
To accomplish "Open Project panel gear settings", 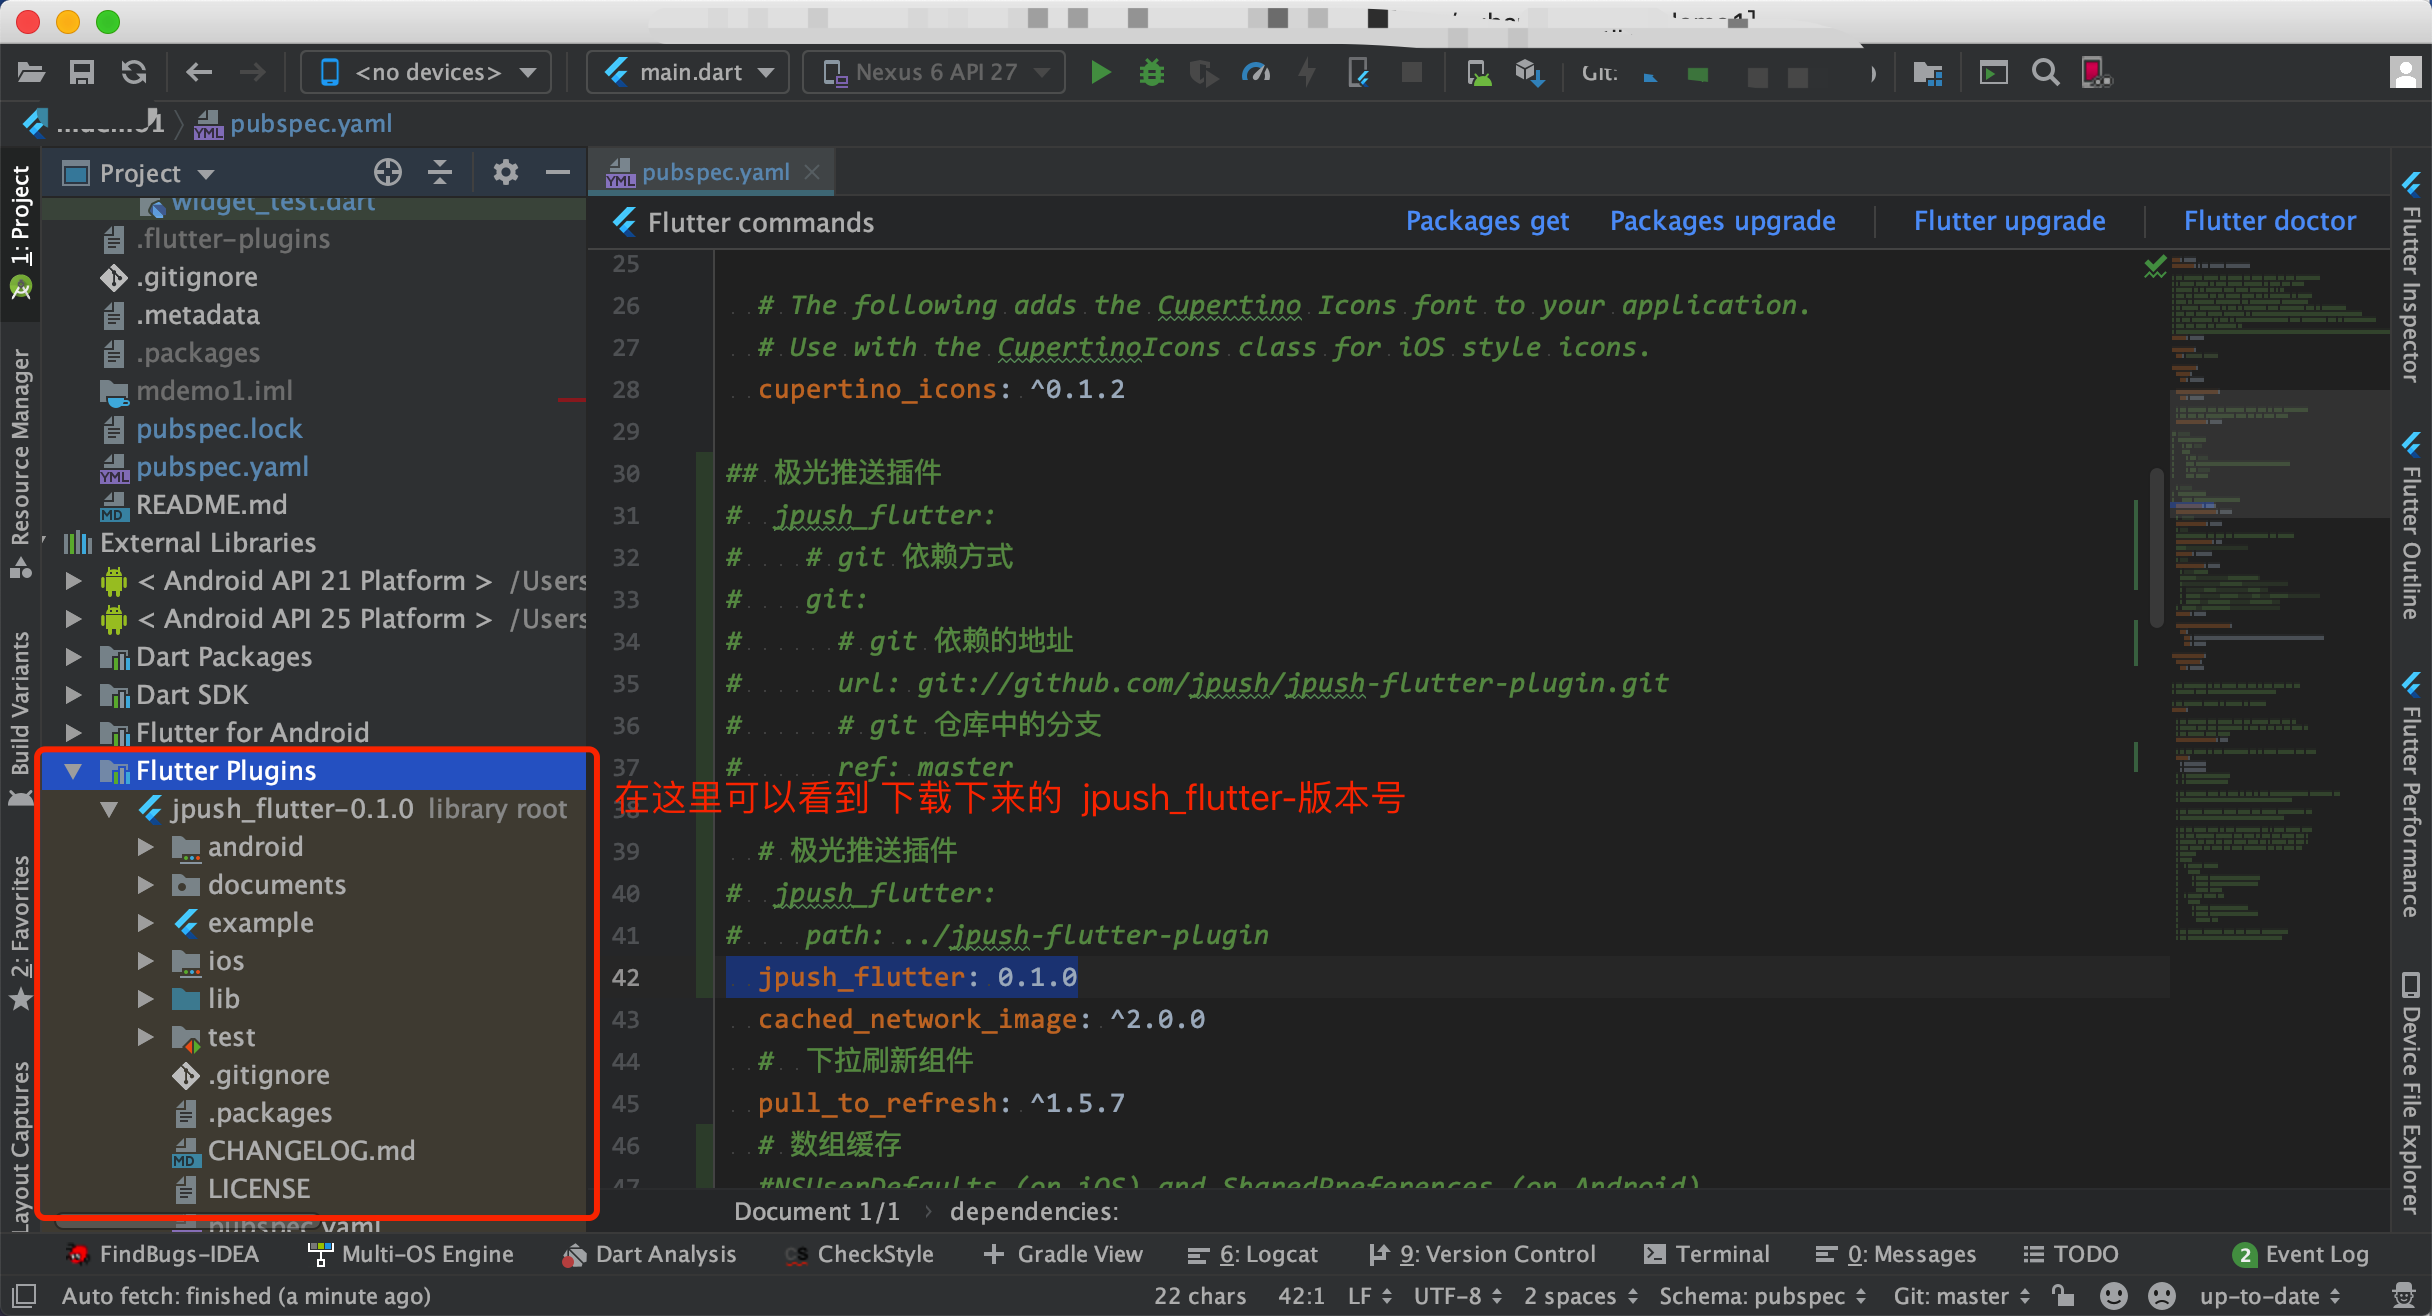I will (x=505, y=173).
